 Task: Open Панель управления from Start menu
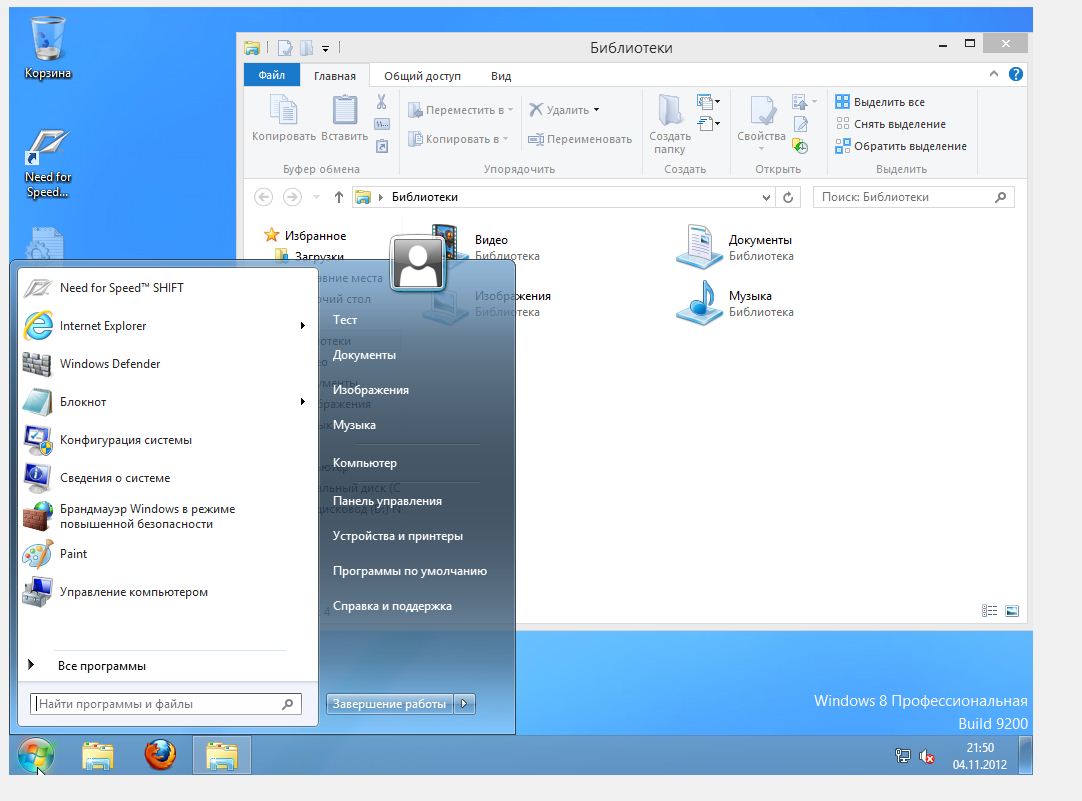click(x=387, y=501)
